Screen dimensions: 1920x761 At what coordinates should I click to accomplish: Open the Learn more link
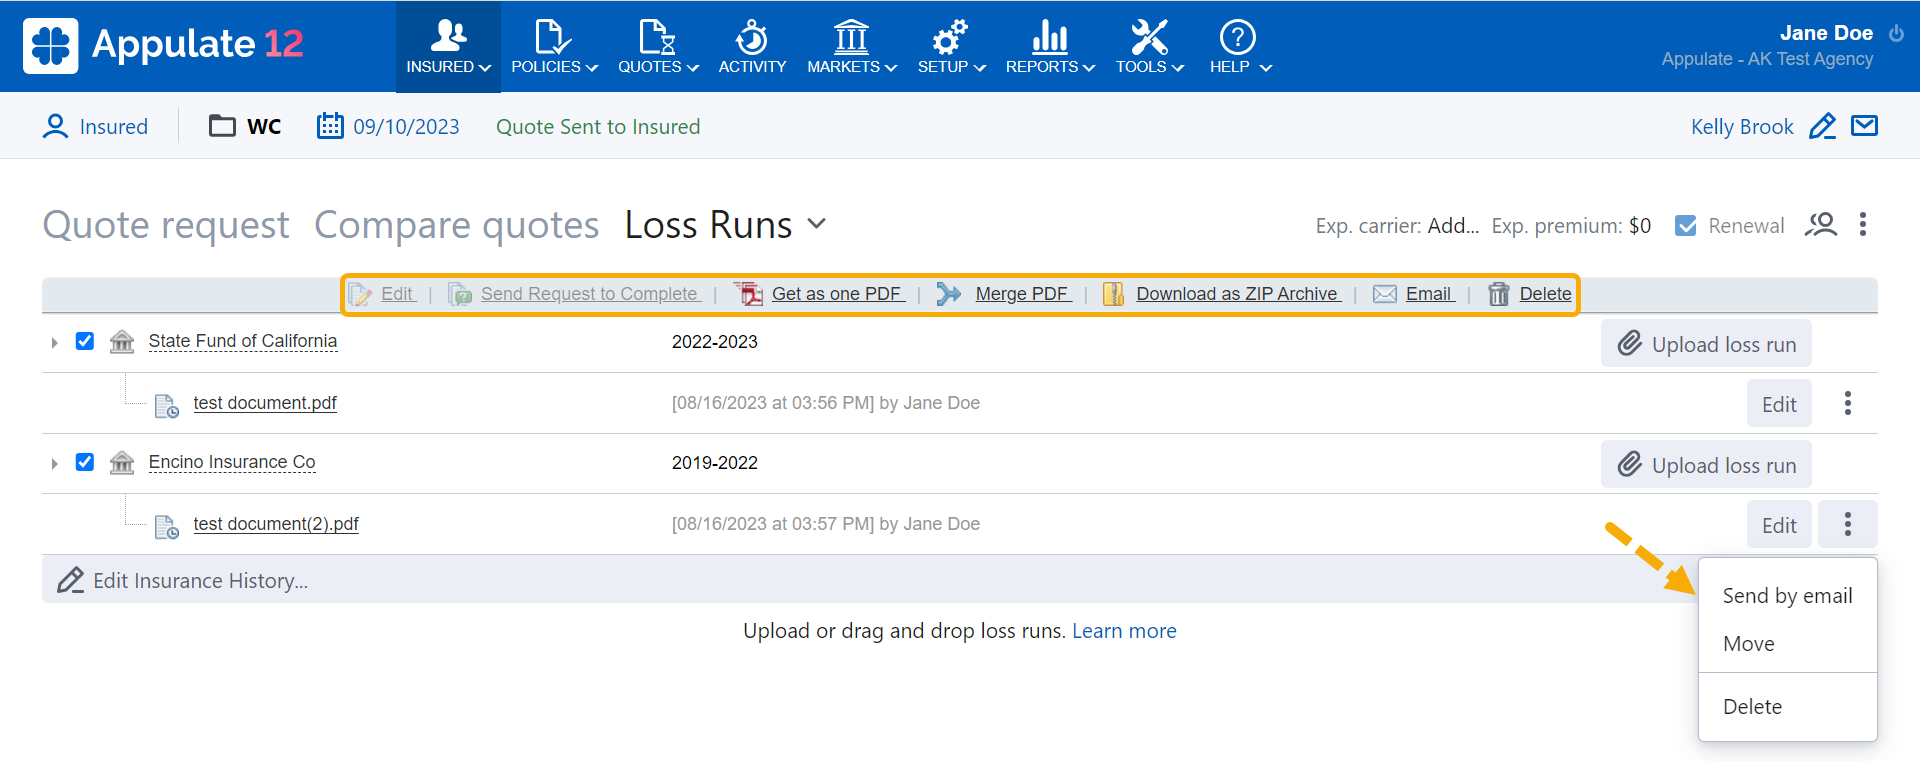(1124, 631)
